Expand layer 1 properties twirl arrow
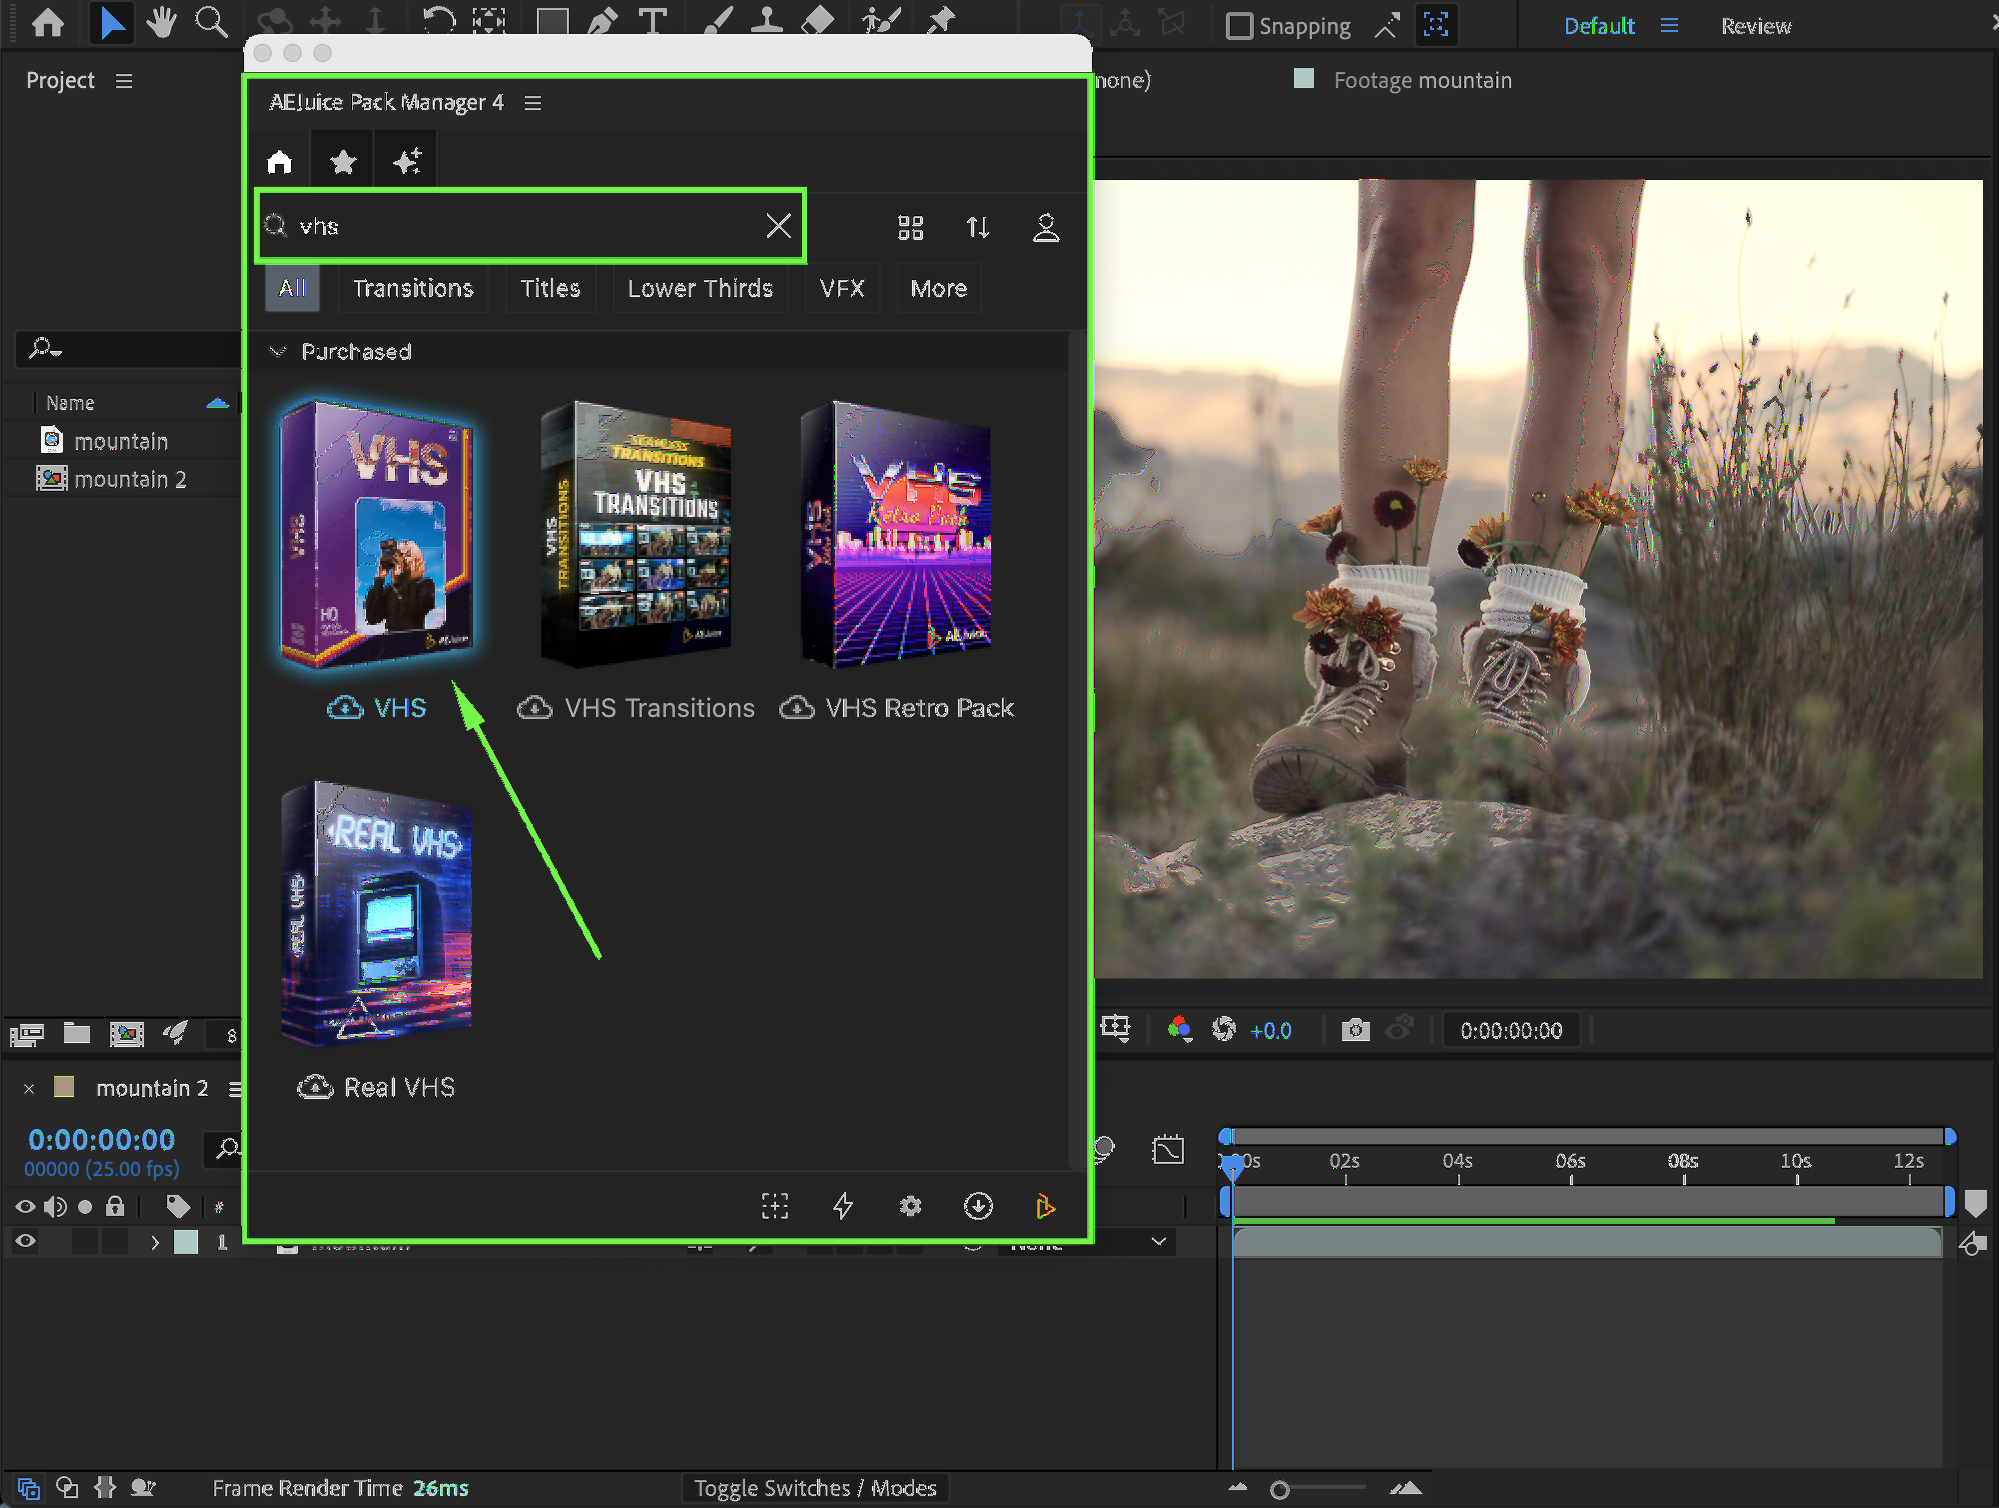 coord(154,1242)
